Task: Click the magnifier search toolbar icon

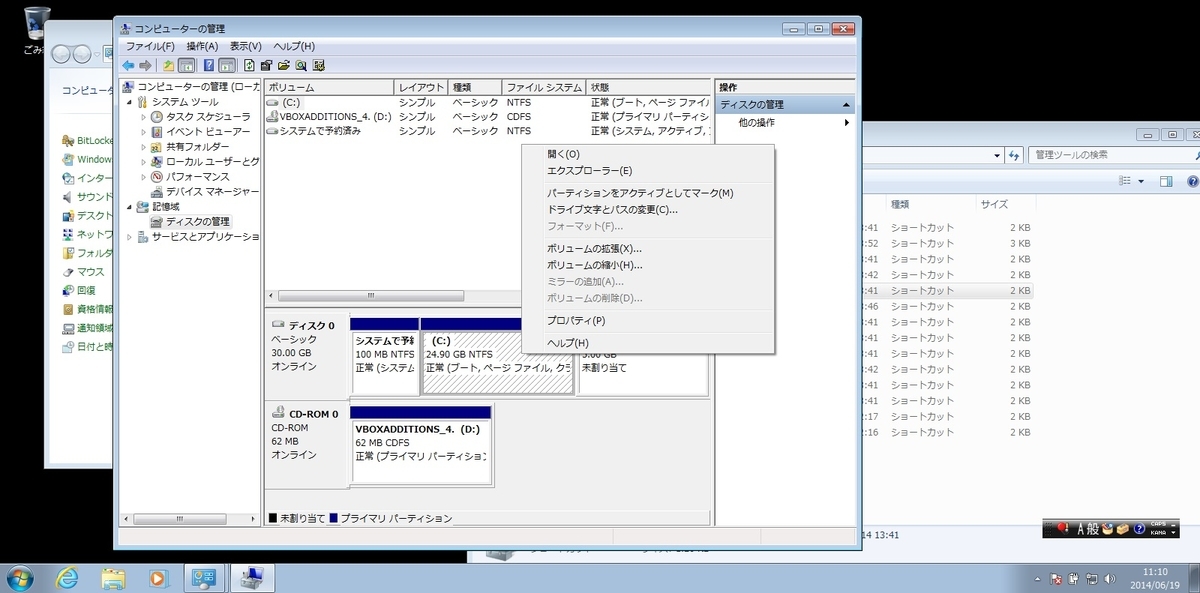Action: [x=301, y=65]
